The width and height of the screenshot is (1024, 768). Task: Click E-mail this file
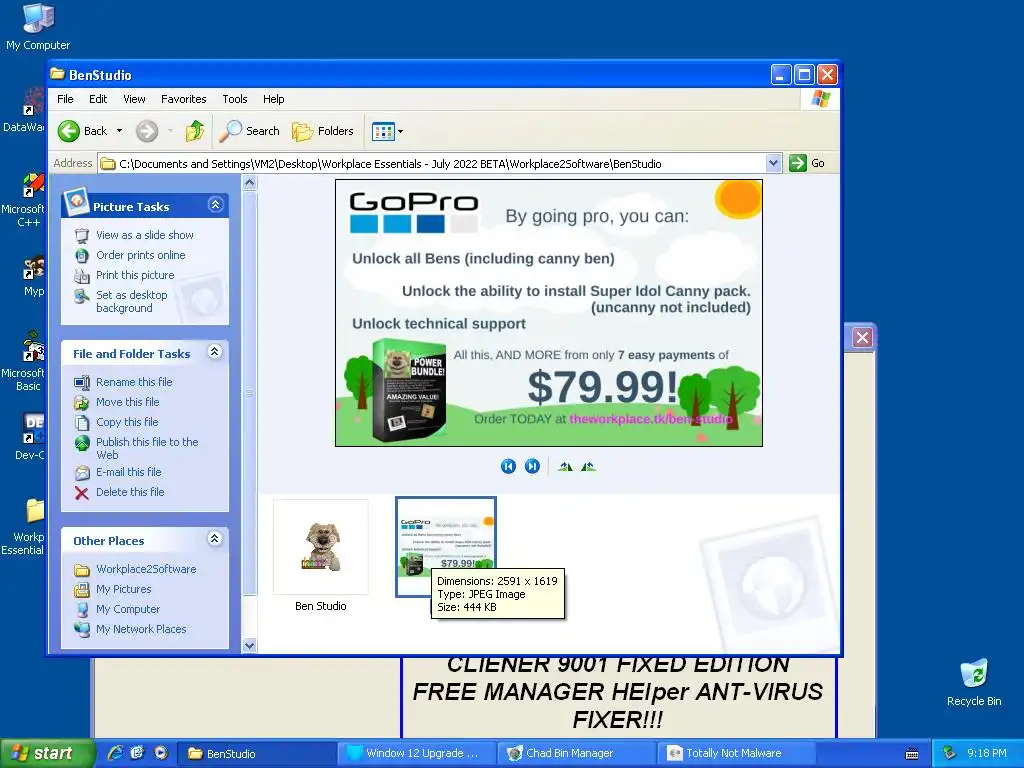128,472
